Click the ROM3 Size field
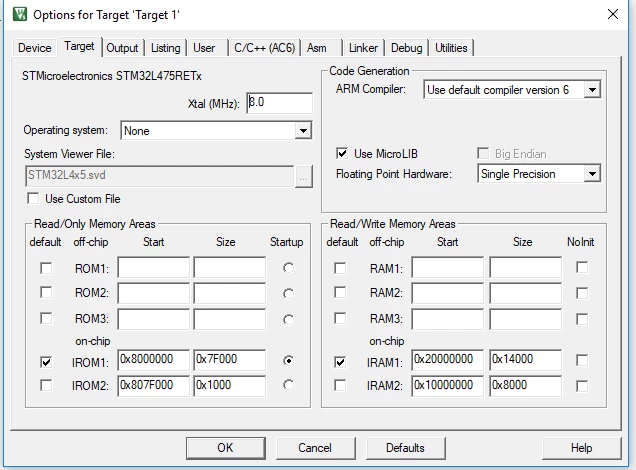636x470 pixels. click(x=230, y=319)
